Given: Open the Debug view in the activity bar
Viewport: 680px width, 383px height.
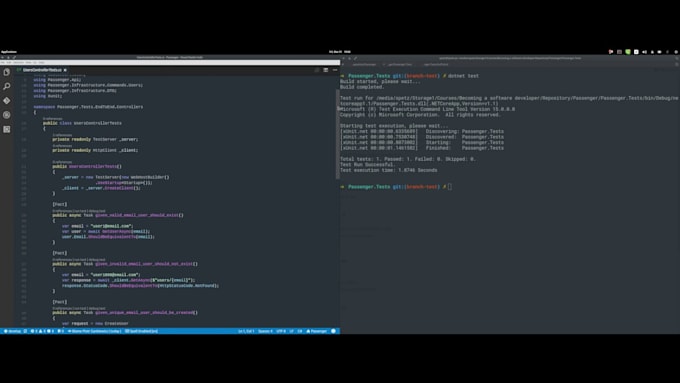Looking at the screenshot, I should [x=7, y=115].
